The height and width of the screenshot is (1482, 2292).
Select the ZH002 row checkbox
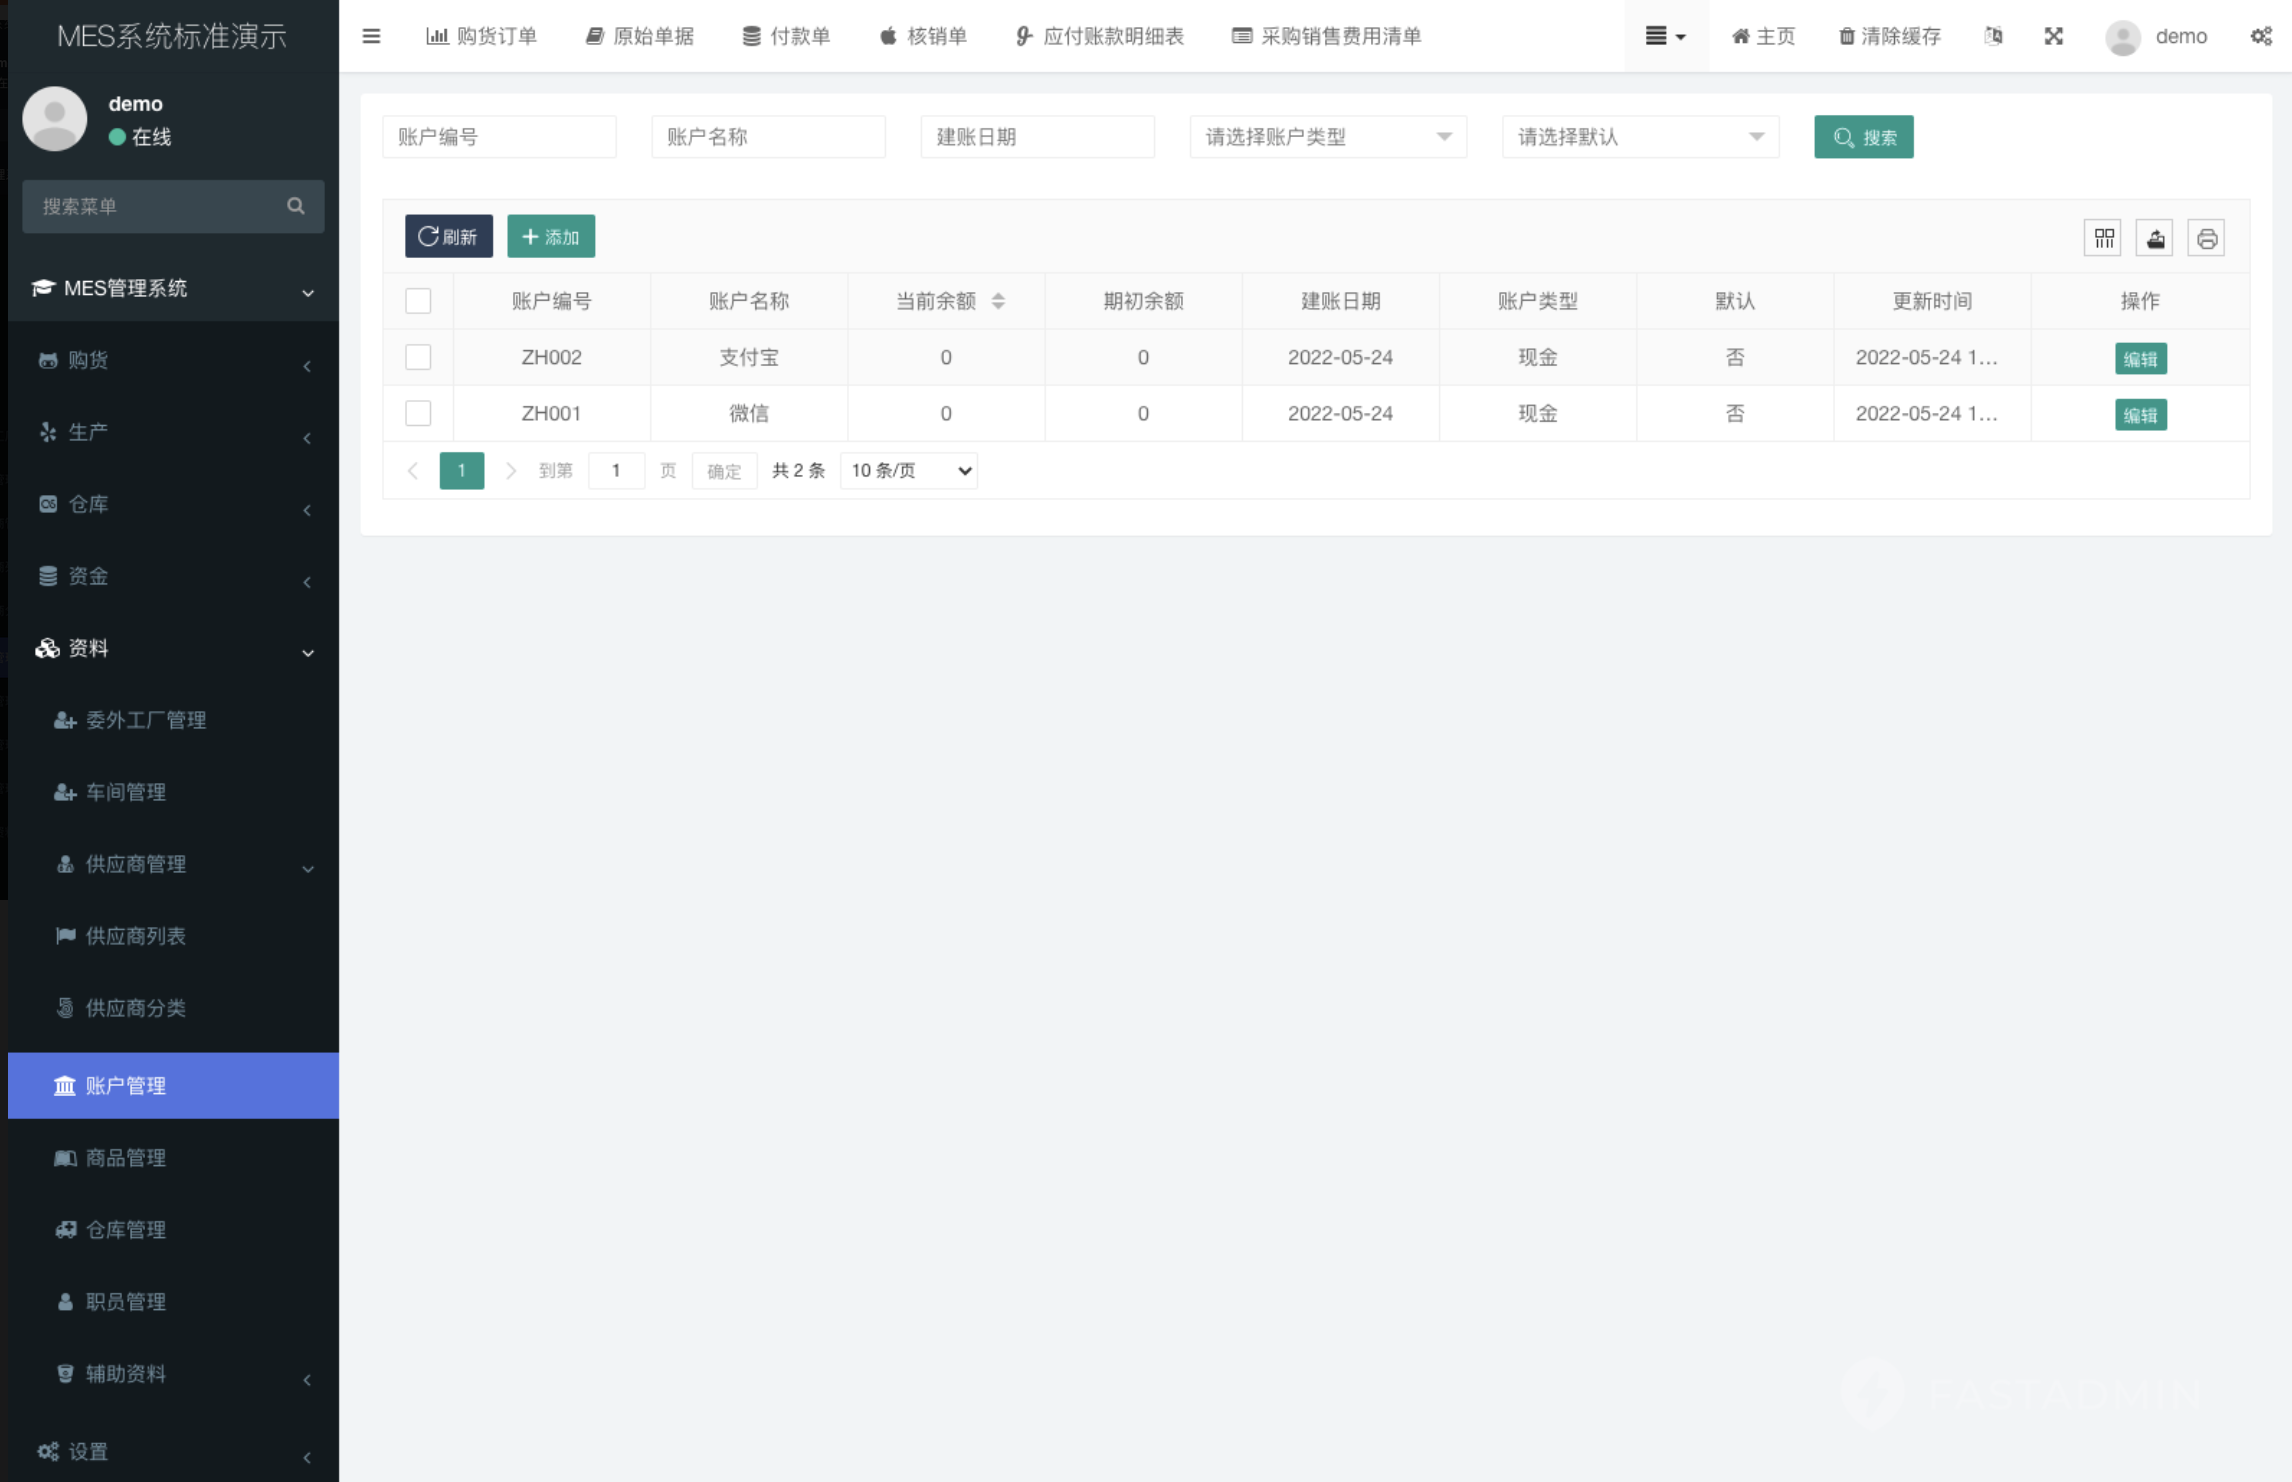pos(418,357)
